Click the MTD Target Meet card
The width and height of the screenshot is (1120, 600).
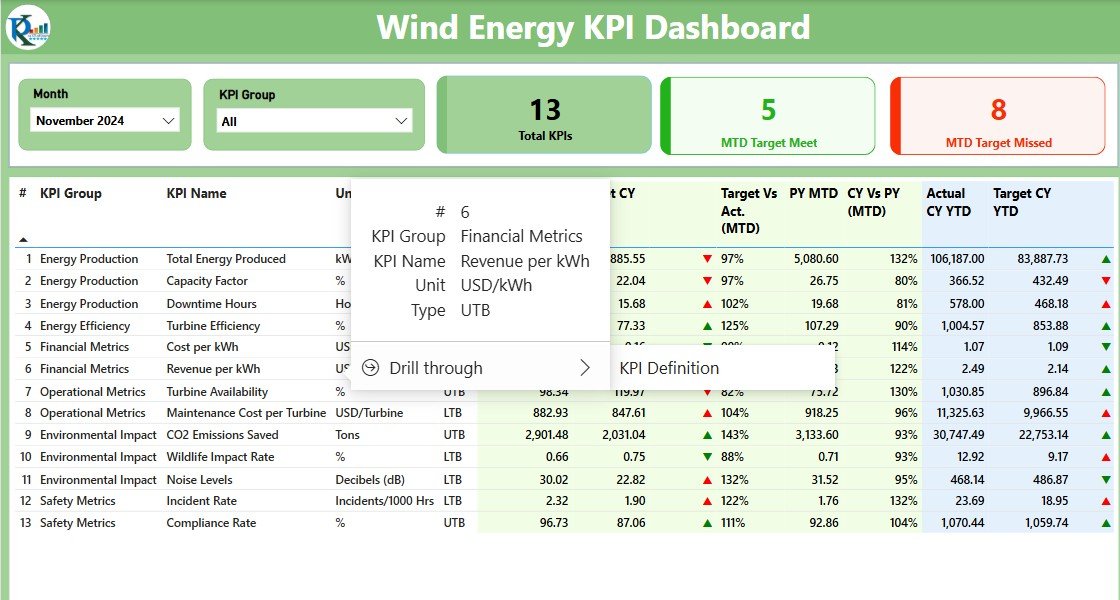768,116
